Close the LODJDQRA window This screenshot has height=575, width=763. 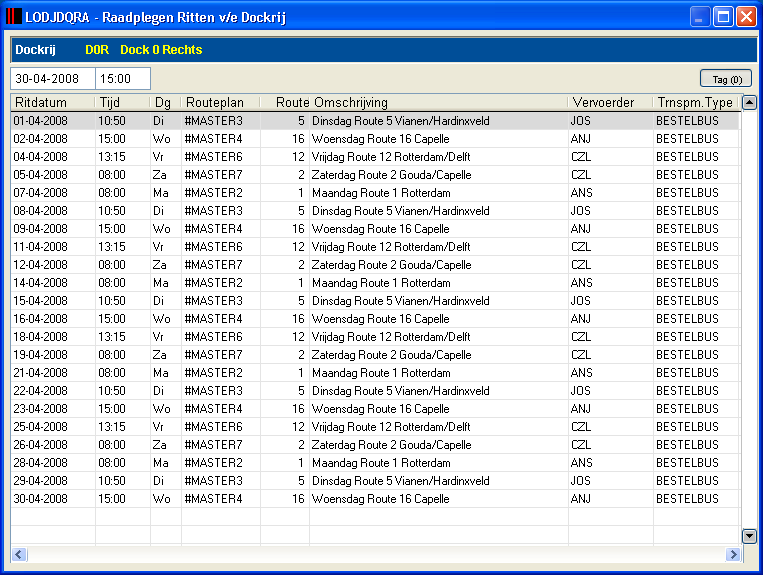[746, 17]
